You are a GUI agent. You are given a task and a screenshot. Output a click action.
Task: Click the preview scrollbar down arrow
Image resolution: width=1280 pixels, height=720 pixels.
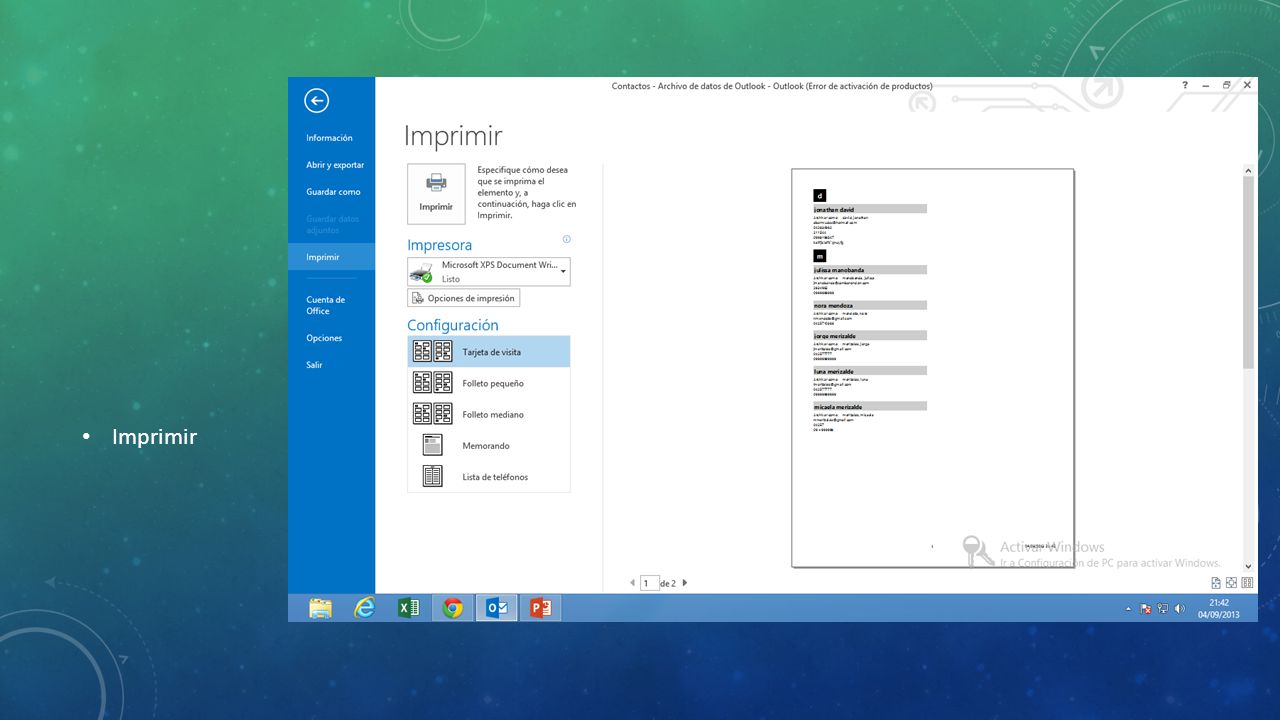click(1248, 566)
